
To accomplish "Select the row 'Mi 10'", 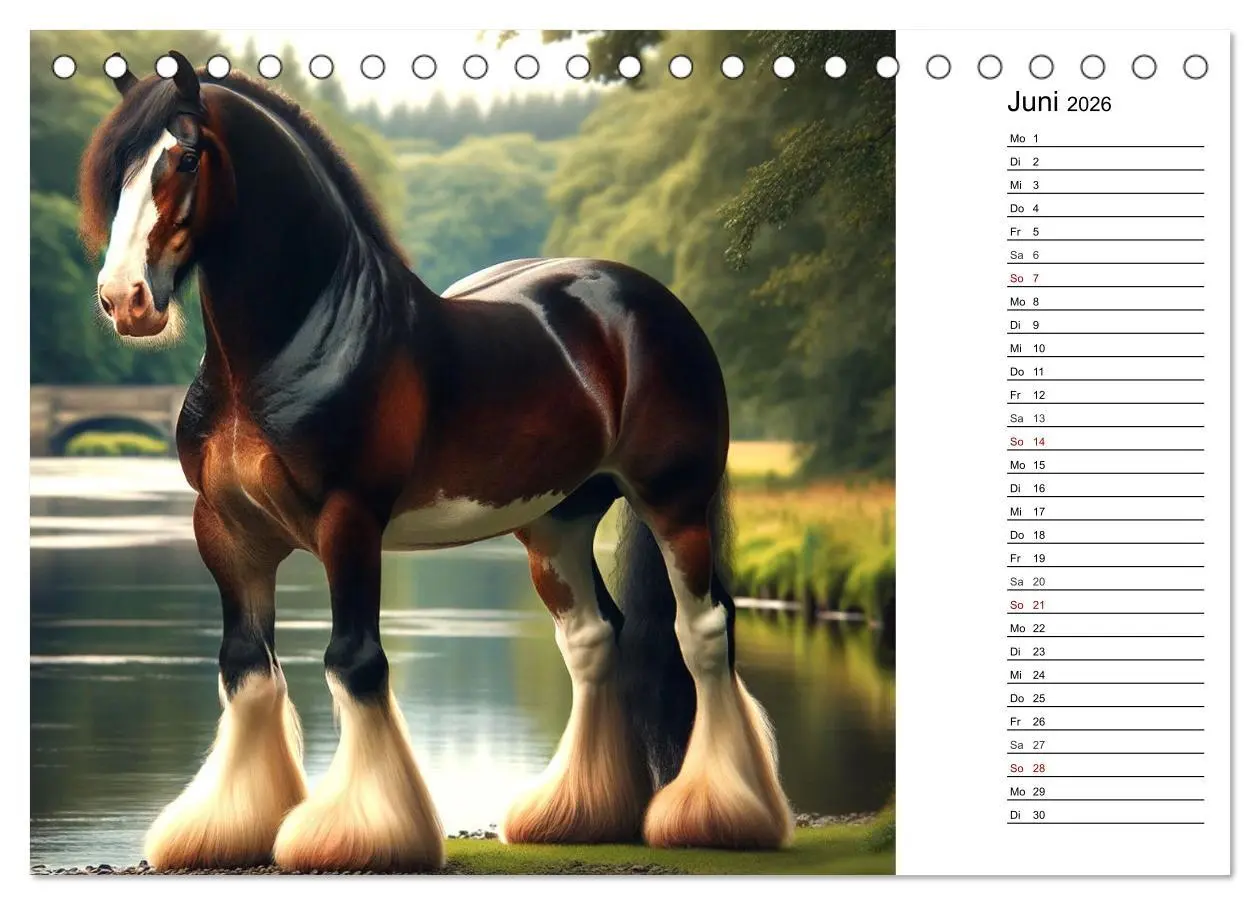I will tap(1105, 348).
